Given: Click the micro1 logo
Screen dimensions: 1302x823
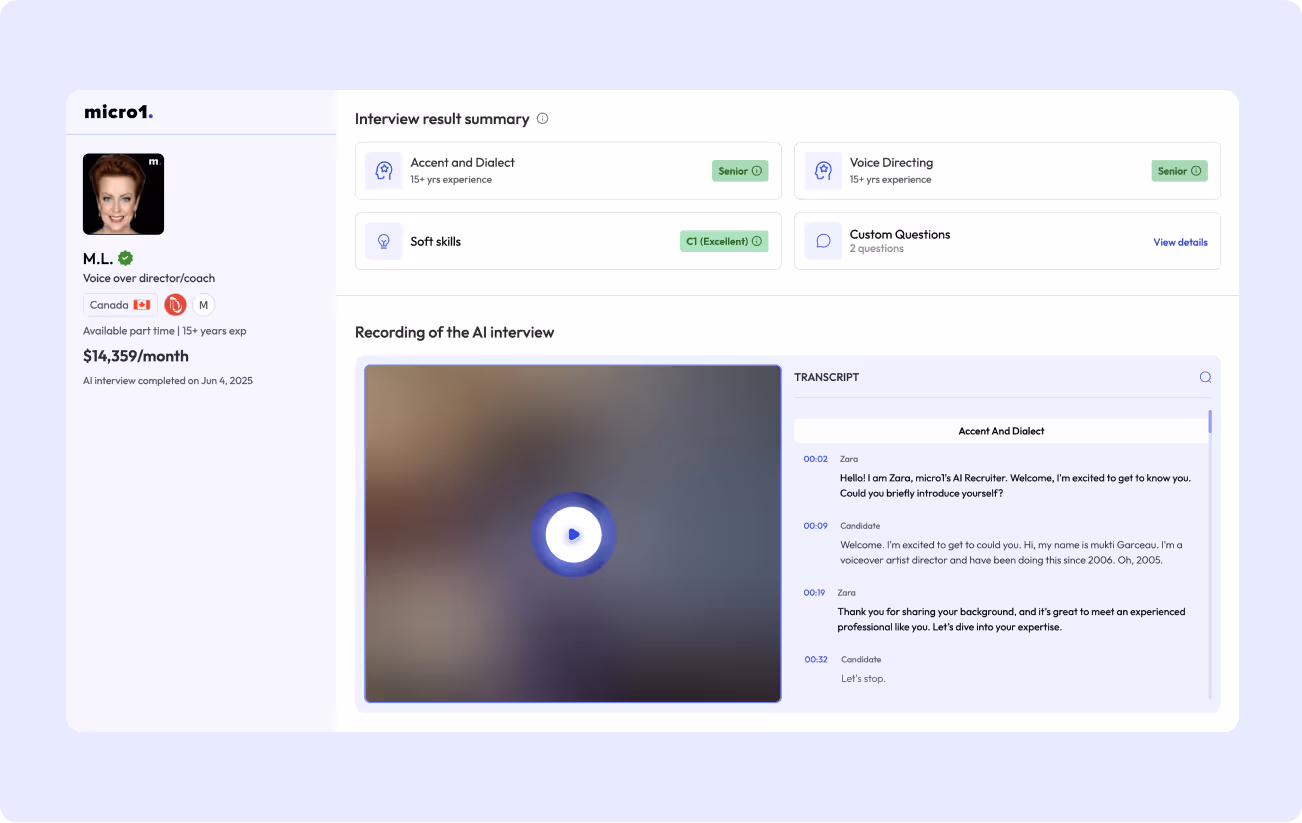Looking at the screenshot, I should click(x=119, y=112).
